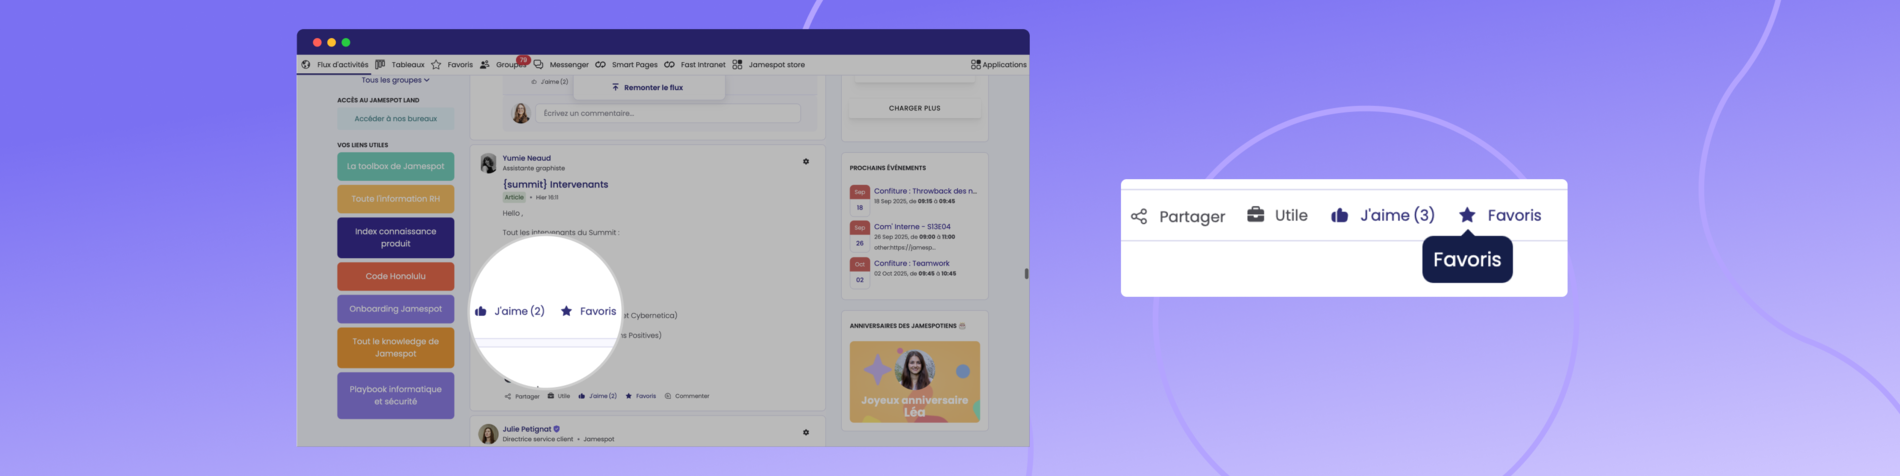Open Tout le knowledge de Jamespot
The width and height of the screenshot is (1900, 476).
(395, 348)
